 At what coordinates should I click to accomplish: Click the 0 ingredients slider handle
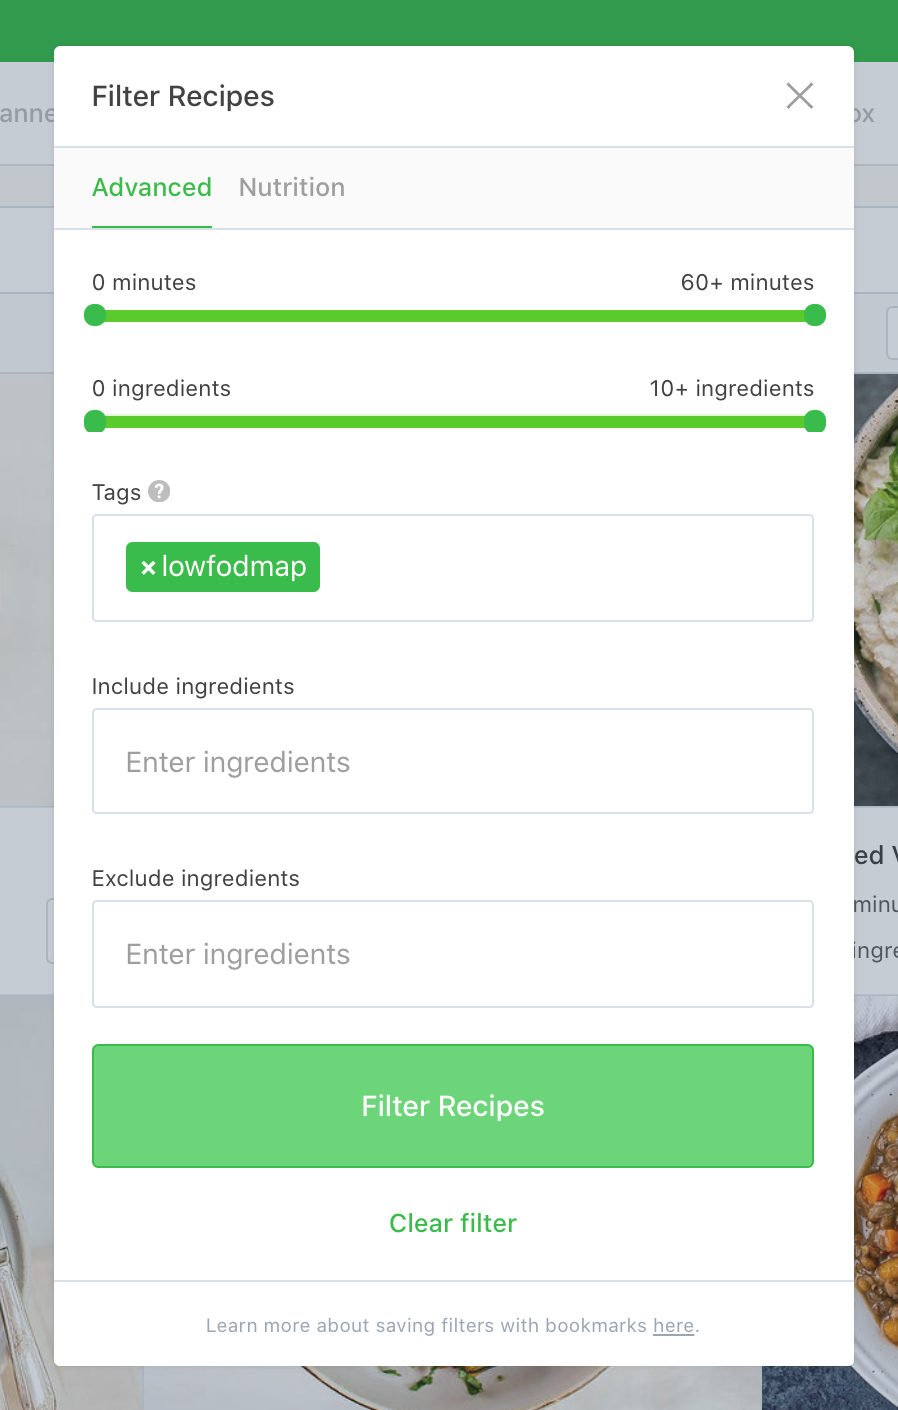point(95,421)
